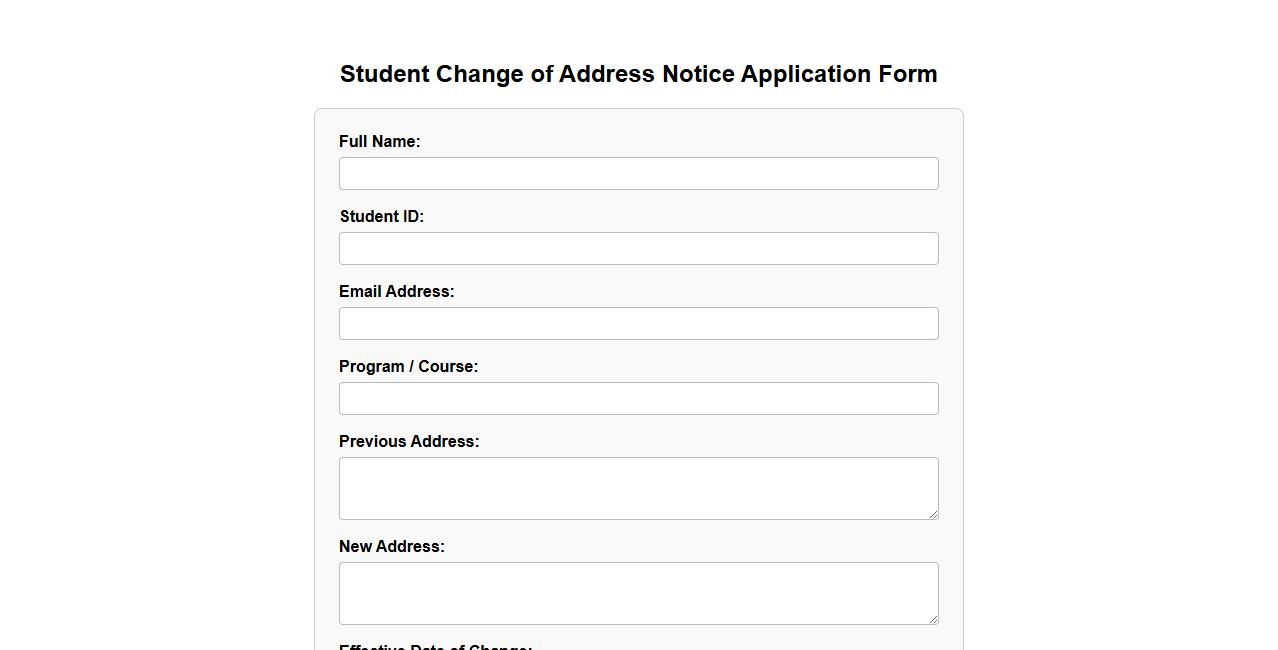Viewport: 1278px width, 650px height.
Task: Select the Program / Course label
Action: pyautogui.click(x=408, y=366)
